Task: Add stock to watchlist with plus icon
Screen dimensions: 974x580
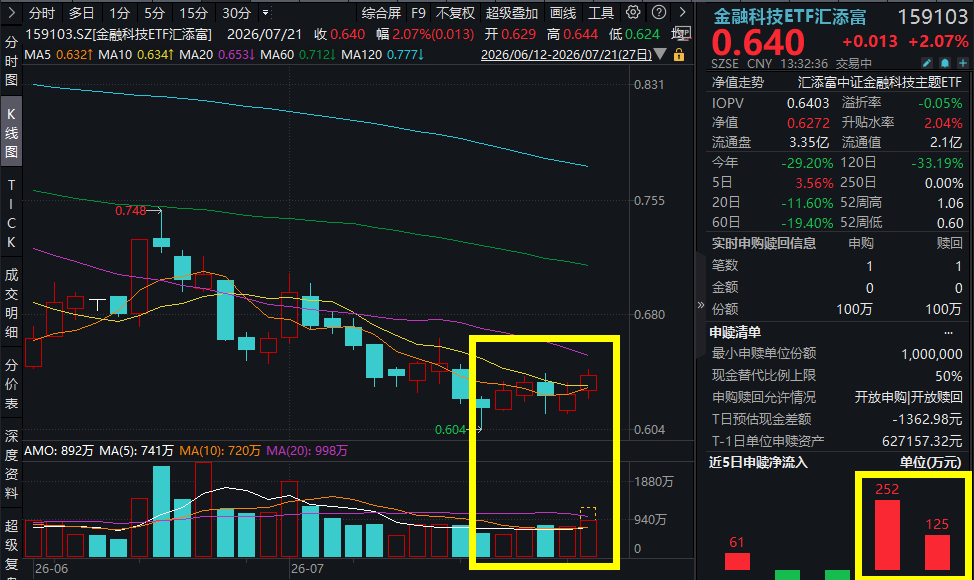Action: pyautogui.click(x=962, y=63)
